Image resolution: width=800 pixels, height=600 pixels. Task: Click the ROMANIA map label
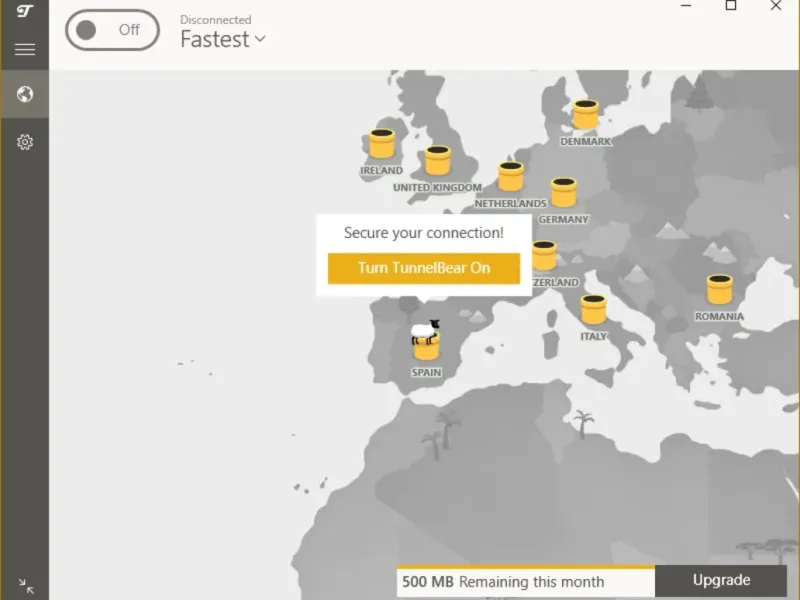click(719, 316)
